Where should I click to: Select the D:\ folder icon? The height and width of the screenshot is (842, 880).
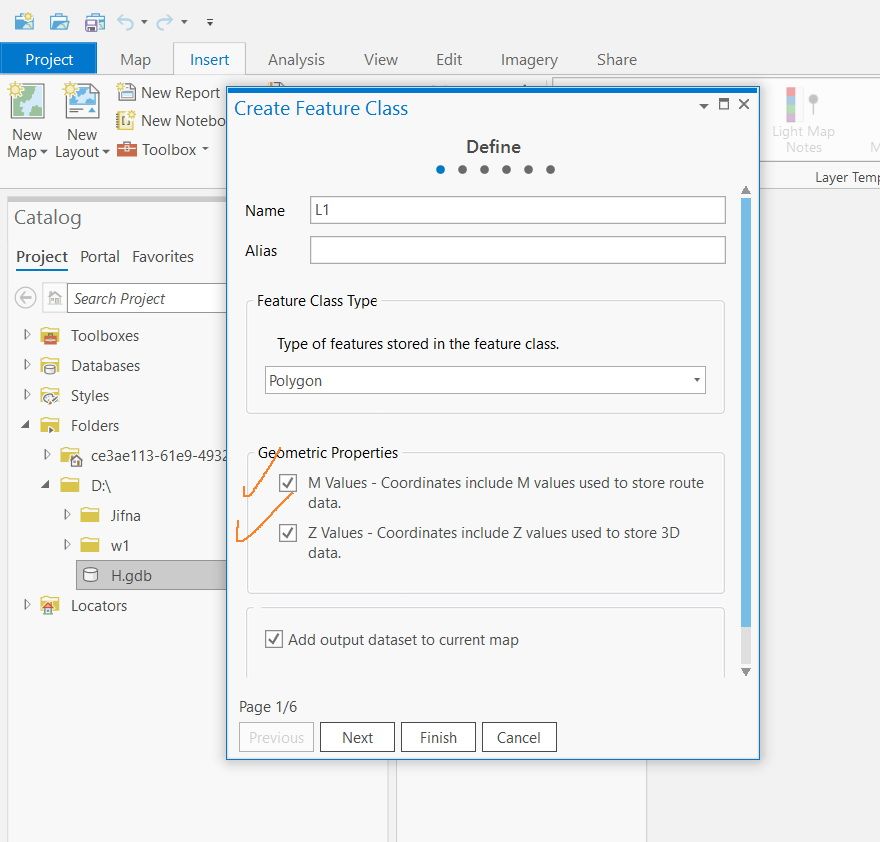[x=70, y=484]
